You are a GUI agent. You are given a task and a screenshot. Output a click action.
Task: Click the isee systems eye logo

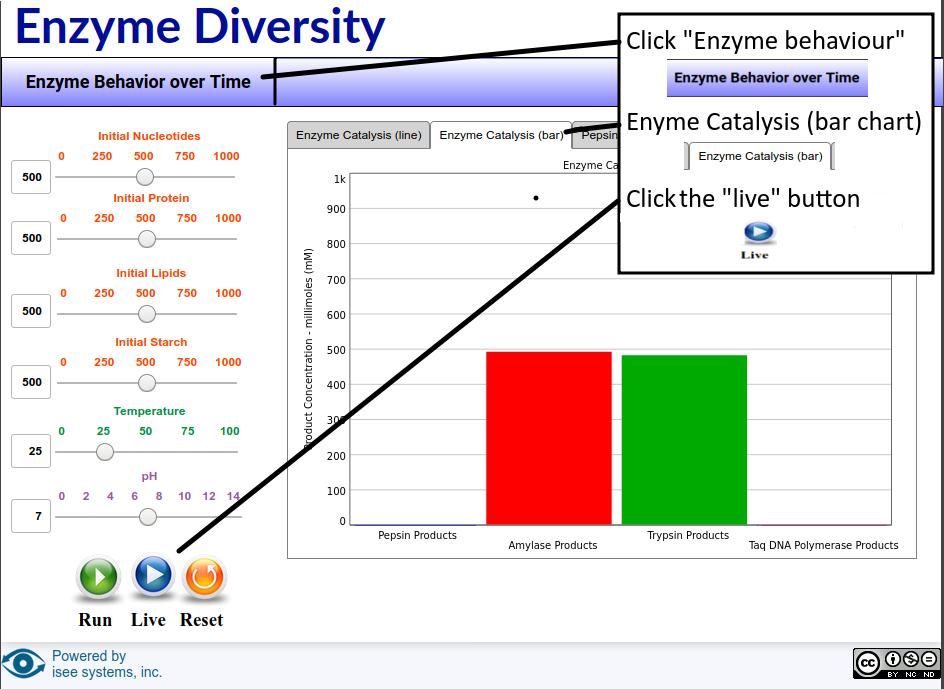tap(23, 664)
